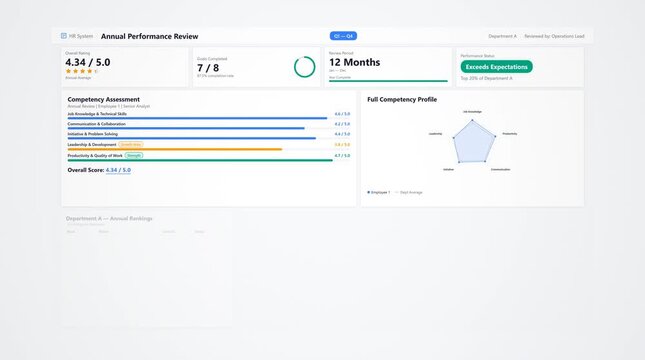The height and width of the screenshot is (360, 645).
Task: Click the orange Leadership & Development bar
Action: click(175, 149)
